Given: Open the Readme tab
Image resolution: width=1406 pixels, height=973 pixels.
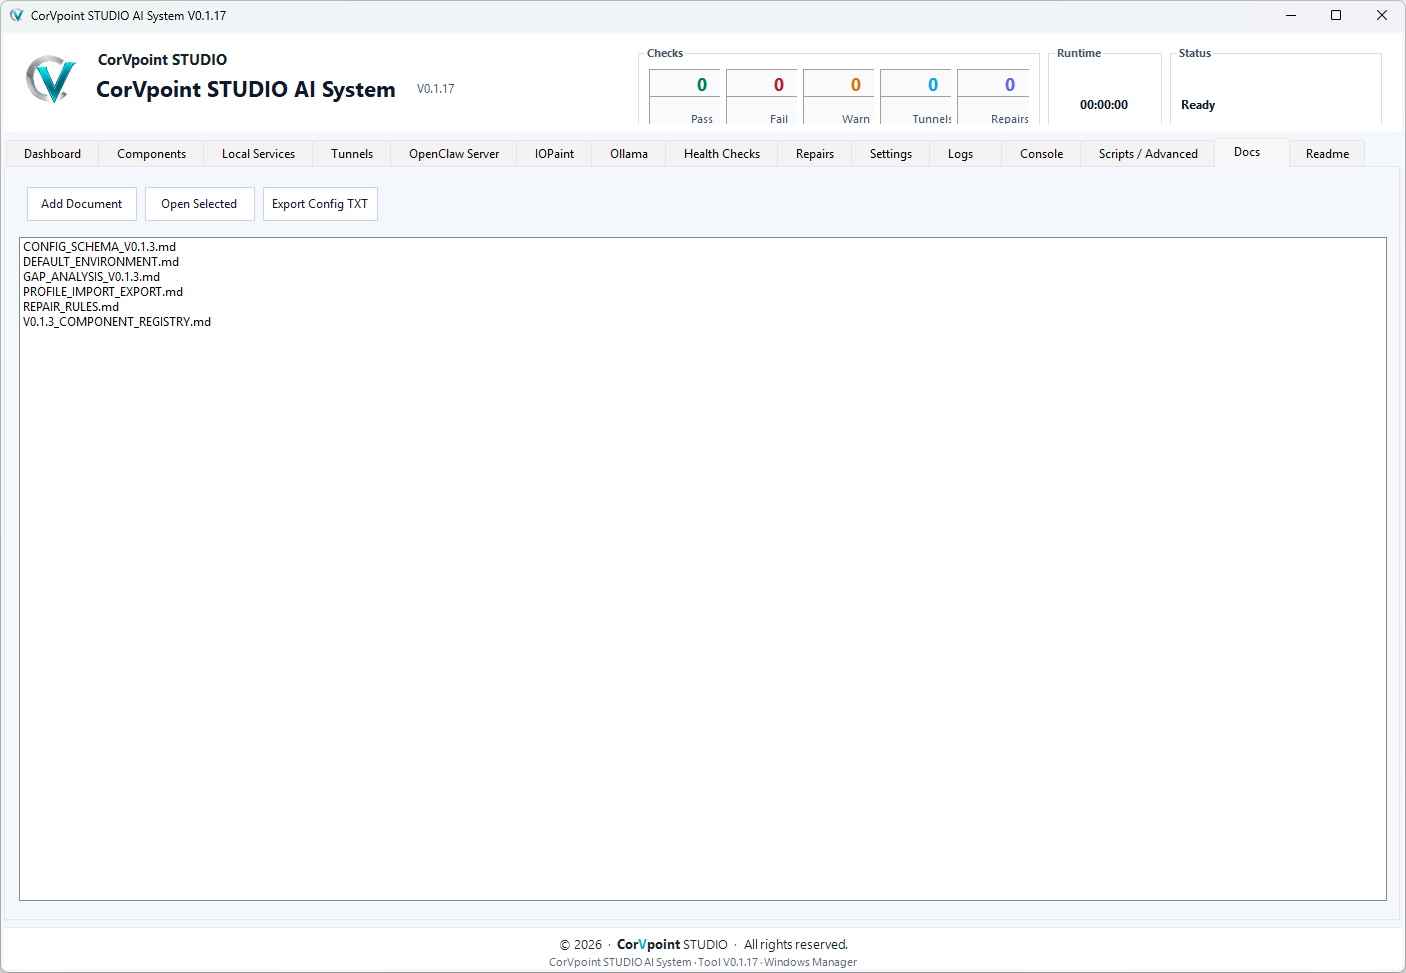Looking at the screenshot, I should (1327, 154).
